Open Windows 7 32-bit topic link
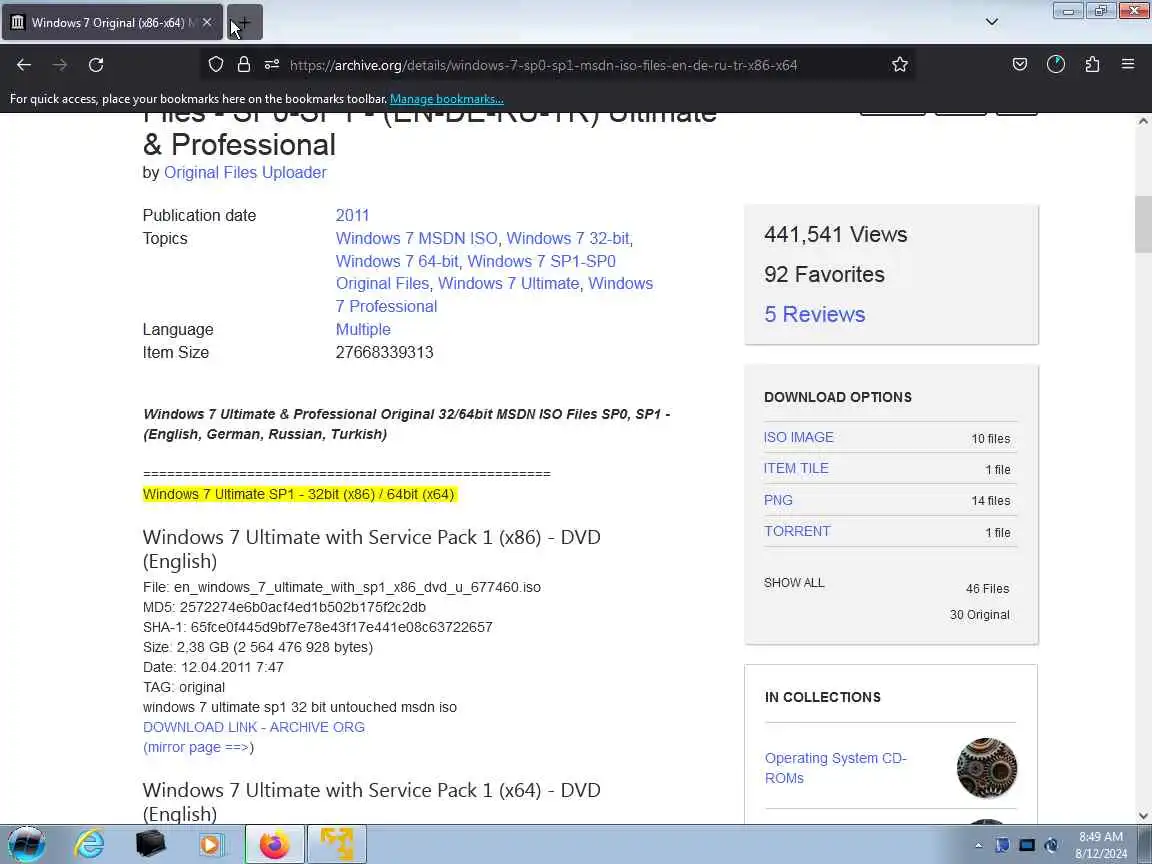 pyautogui.click(x=568, y=238)
